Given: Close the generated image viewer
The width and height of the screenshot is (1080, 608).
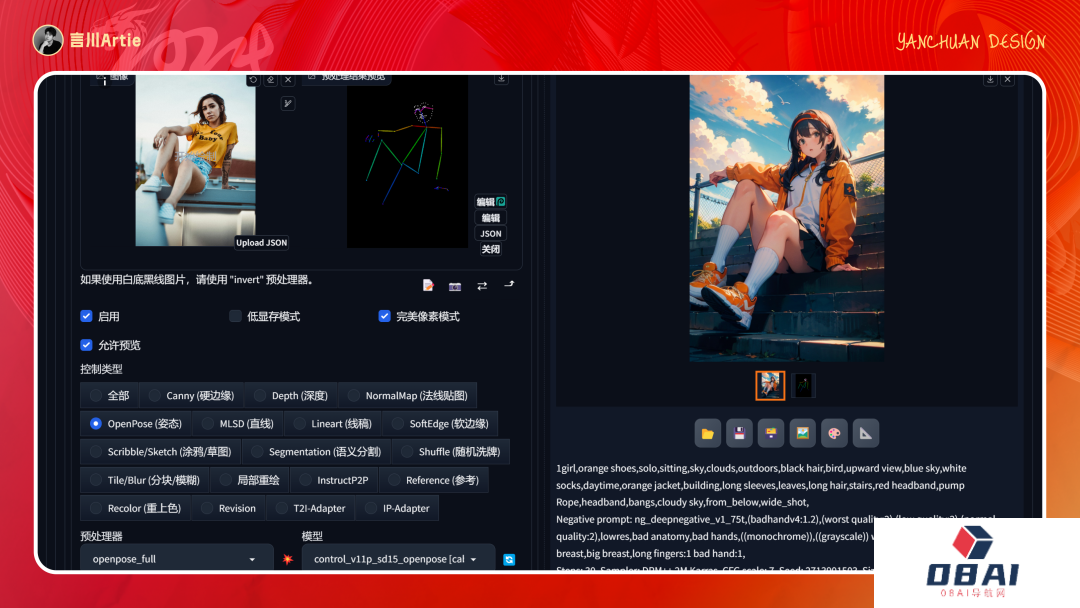Looking at the screenshot, I should tap(1008, 79).
